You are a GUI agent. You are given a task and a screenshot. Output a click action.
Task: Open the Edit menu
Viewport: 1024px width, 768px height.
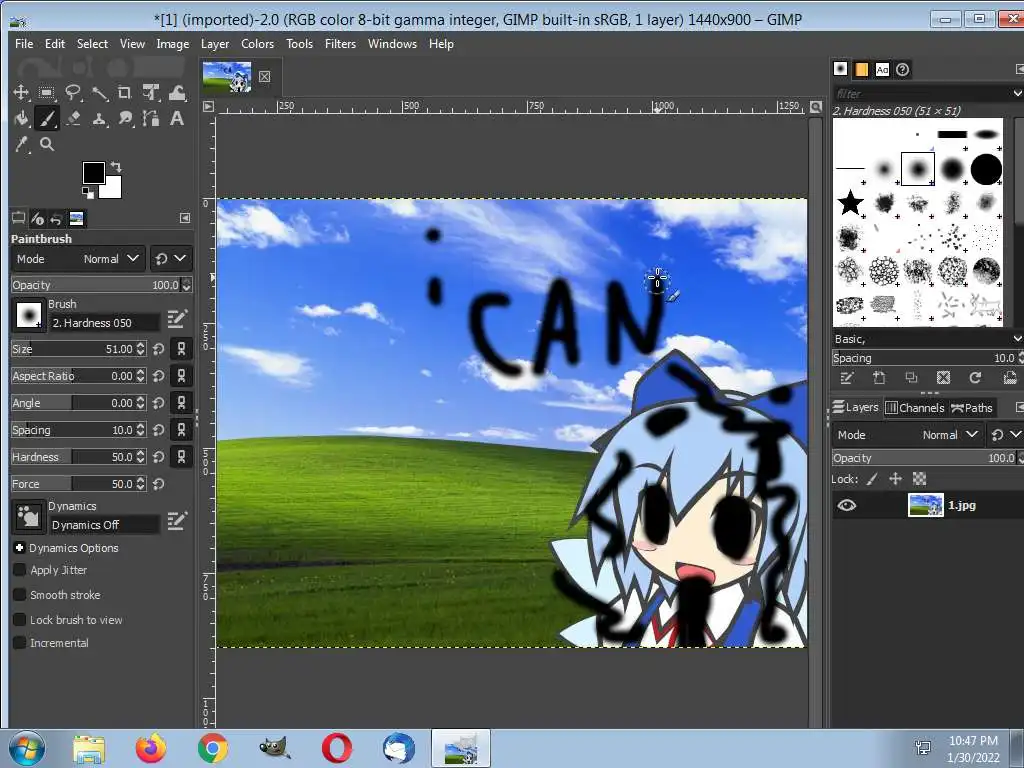[x=55, y=44]
